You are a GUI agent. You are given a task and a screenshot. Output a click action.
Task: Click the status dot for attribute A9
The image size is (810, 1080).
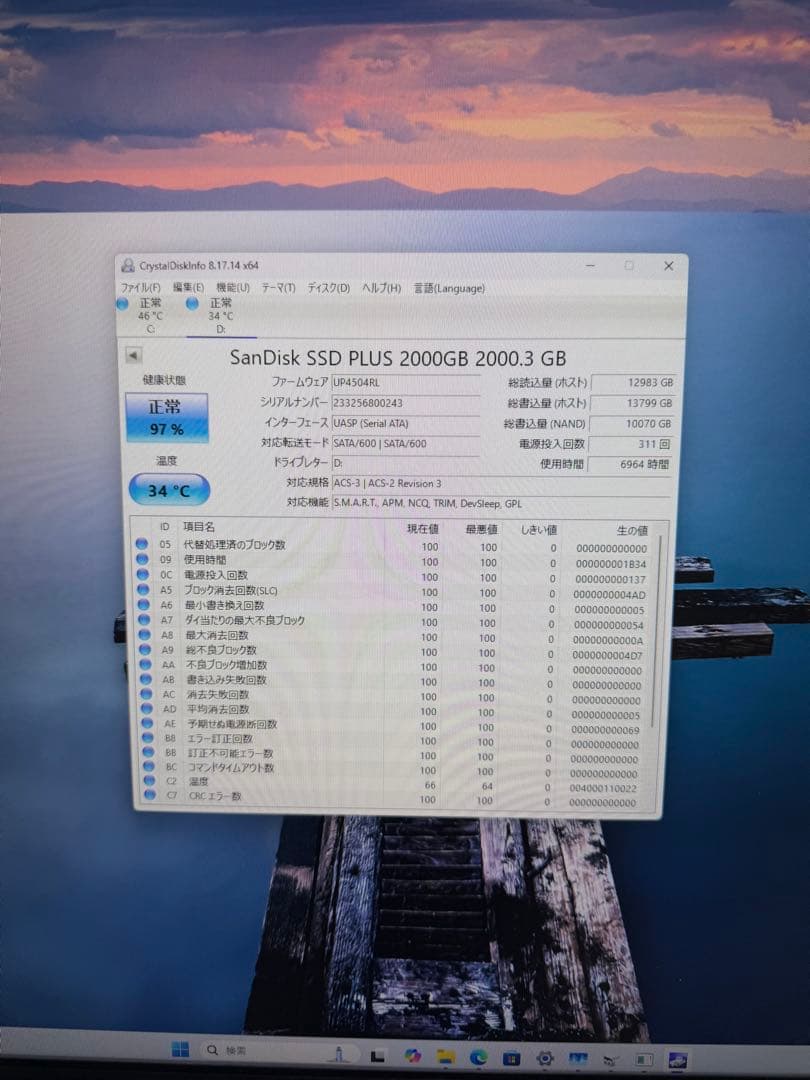145,649
